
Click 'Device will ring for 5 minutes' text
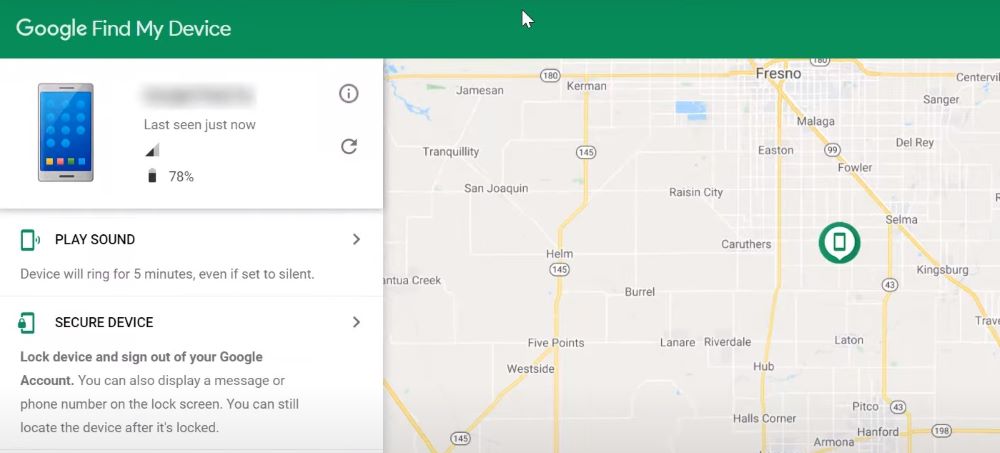coord(168,274)
